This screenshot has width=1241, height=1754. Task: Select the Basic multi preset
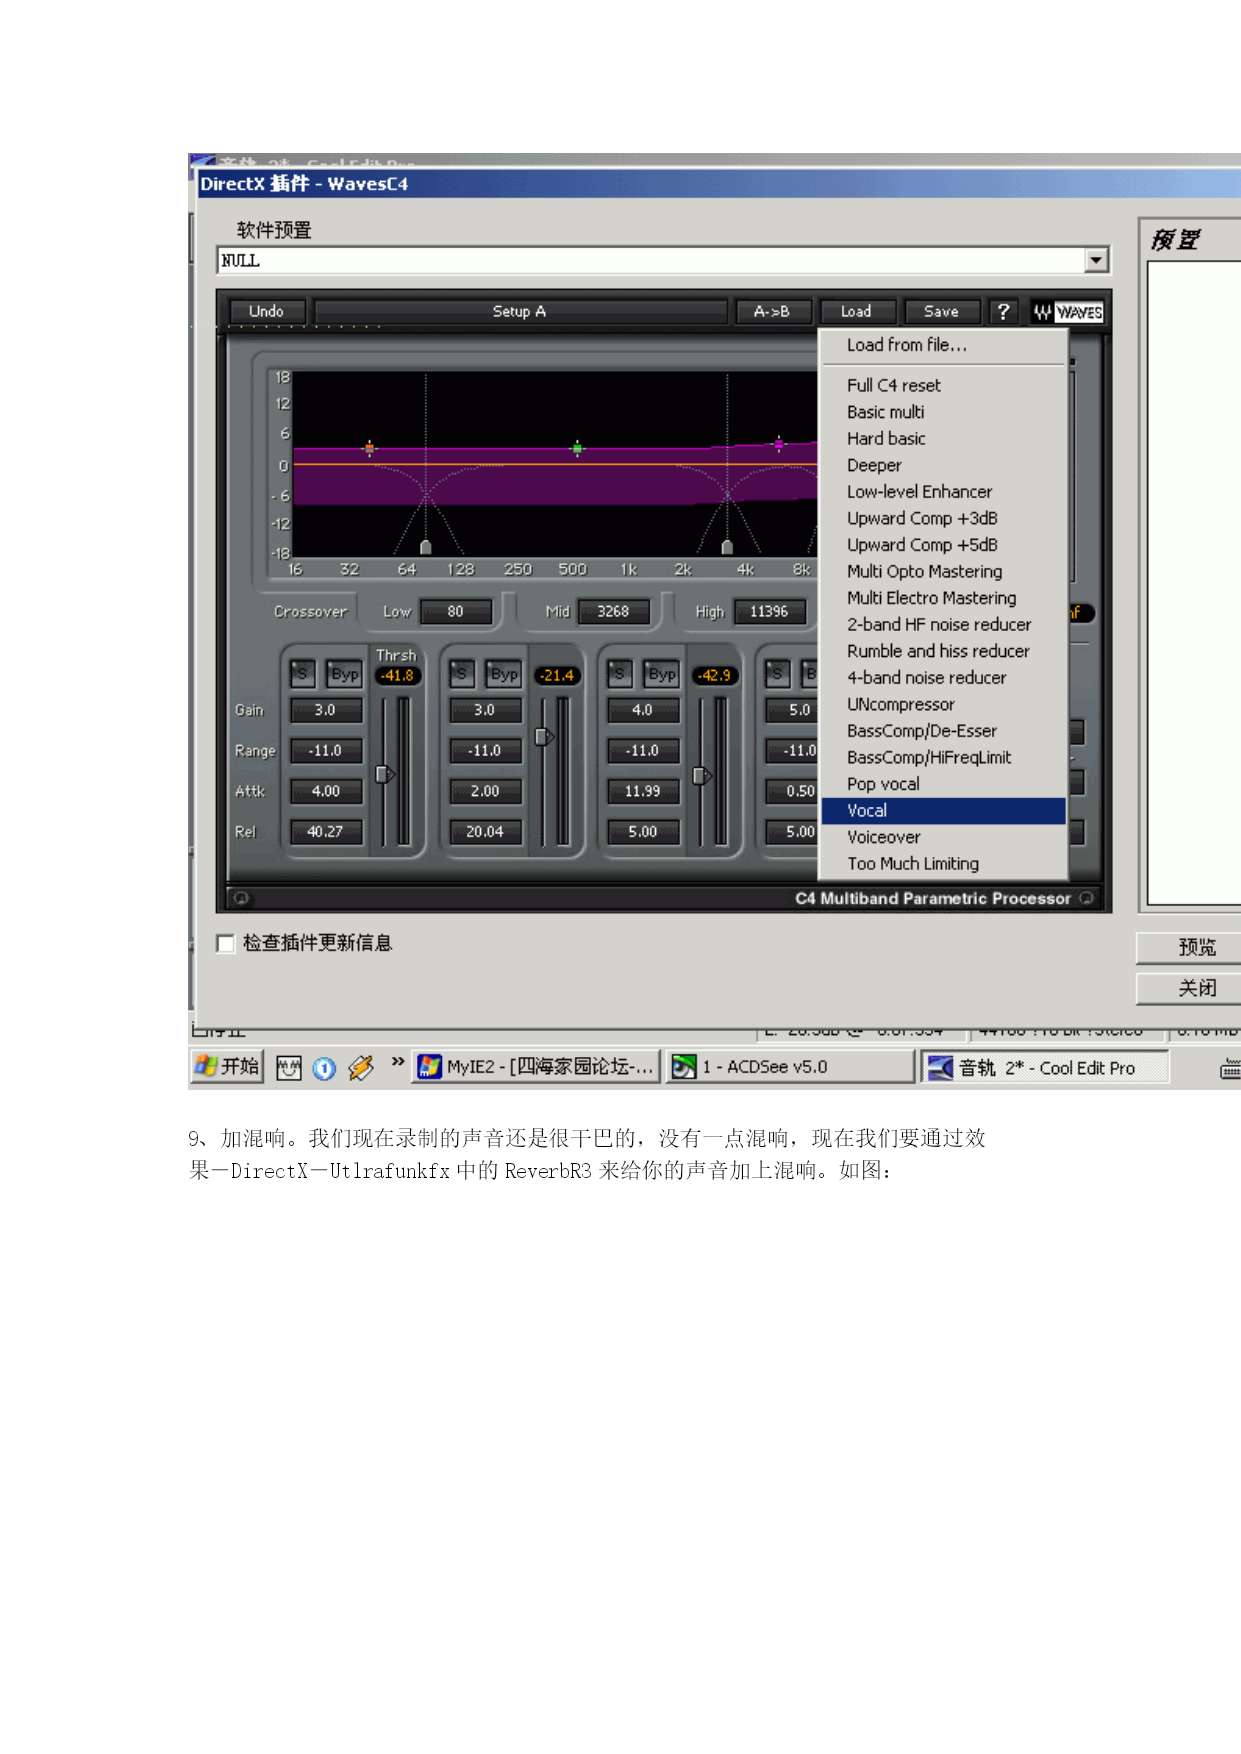943,412
